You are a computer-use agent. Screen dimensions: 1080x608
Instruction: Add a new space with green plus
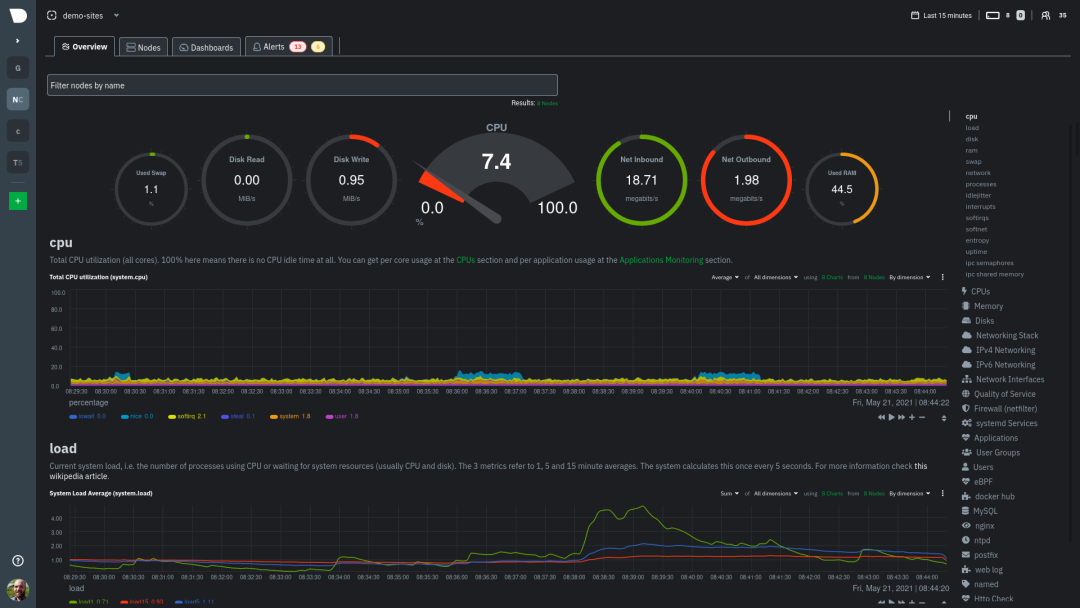click(x=18, y=201)
